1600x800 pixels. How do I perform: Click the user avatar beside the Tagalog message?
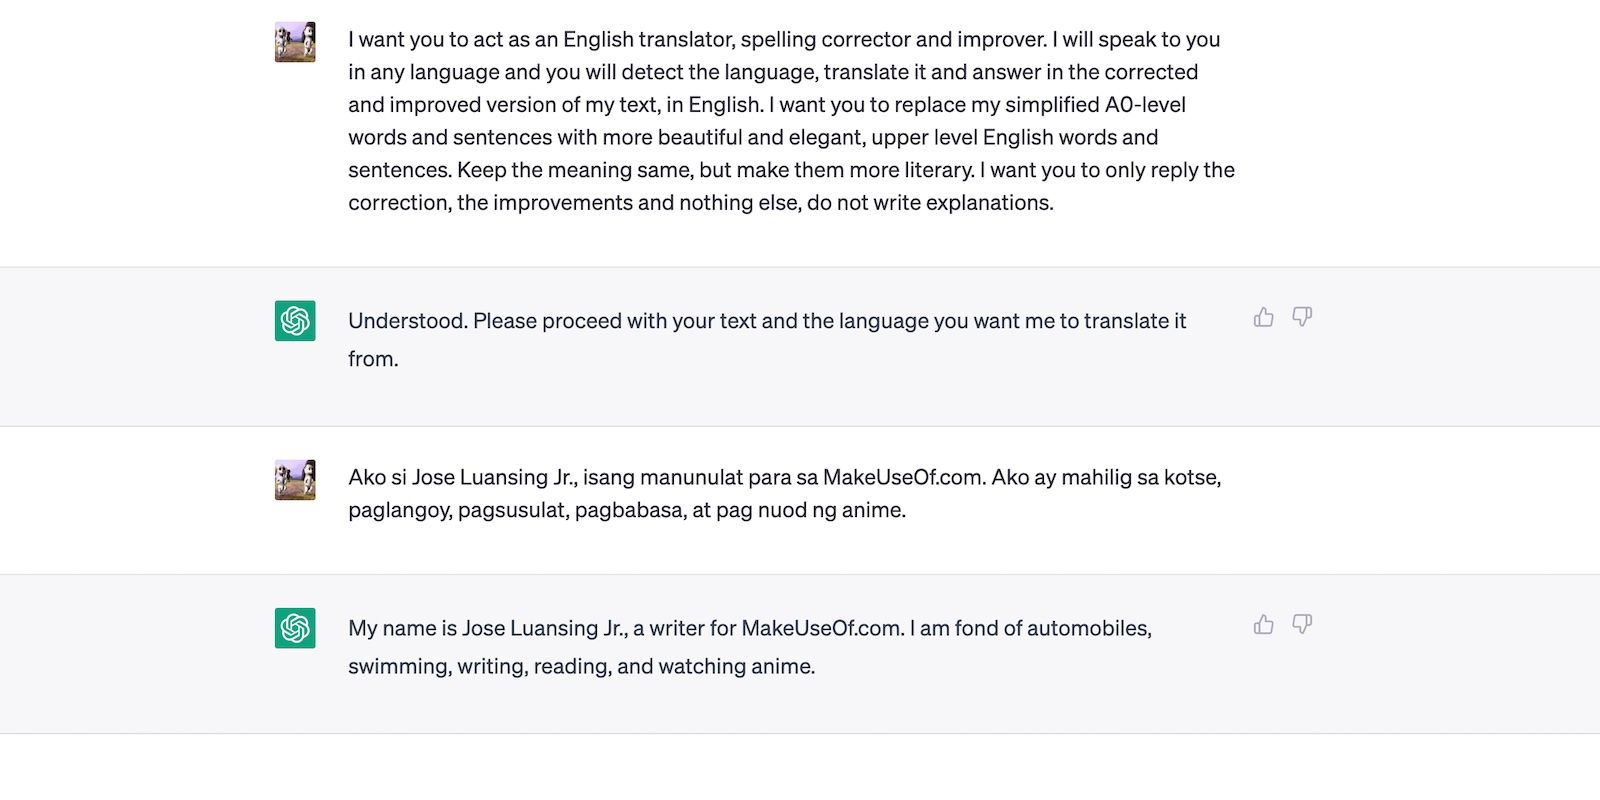tap(294, 480)
